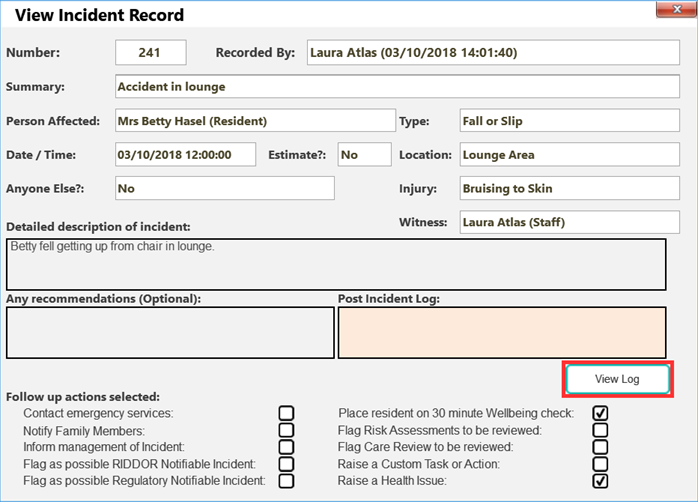Enable Raise a Custom Task or Action
The height and width of the screenshot is (502, 698).
coord(600,464)
